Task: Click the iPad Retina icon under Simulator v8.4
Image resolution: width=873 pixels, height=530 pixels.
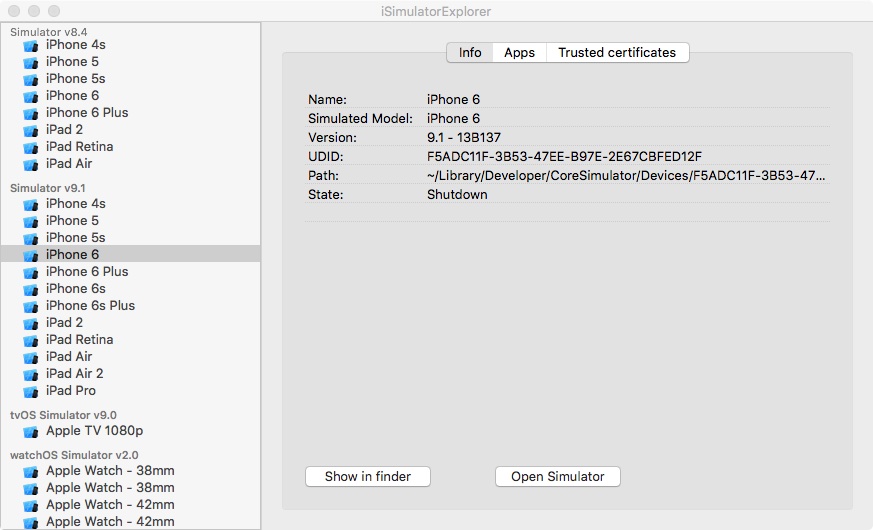Action: (31, 148)
